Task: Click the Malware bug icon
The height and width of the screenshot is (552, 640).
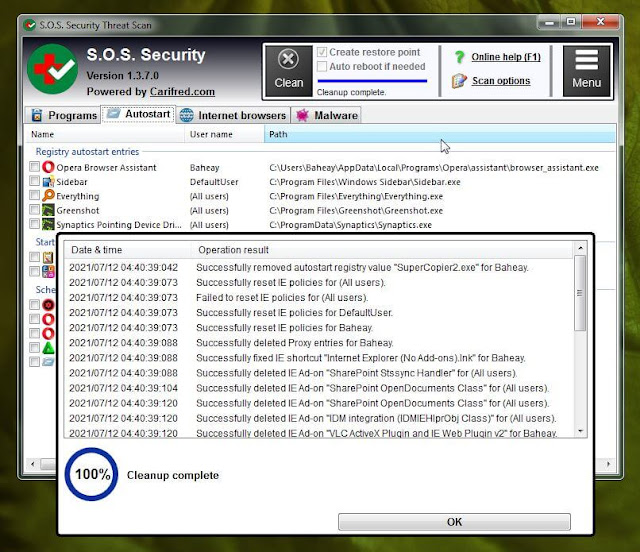Action: point(302,116)
